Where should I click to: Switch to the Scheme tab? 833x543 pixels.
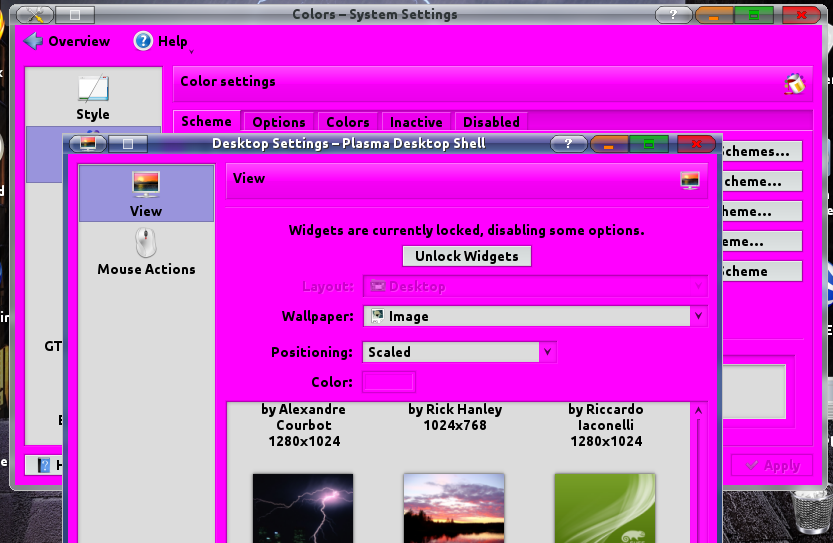(x=207, y=122)
